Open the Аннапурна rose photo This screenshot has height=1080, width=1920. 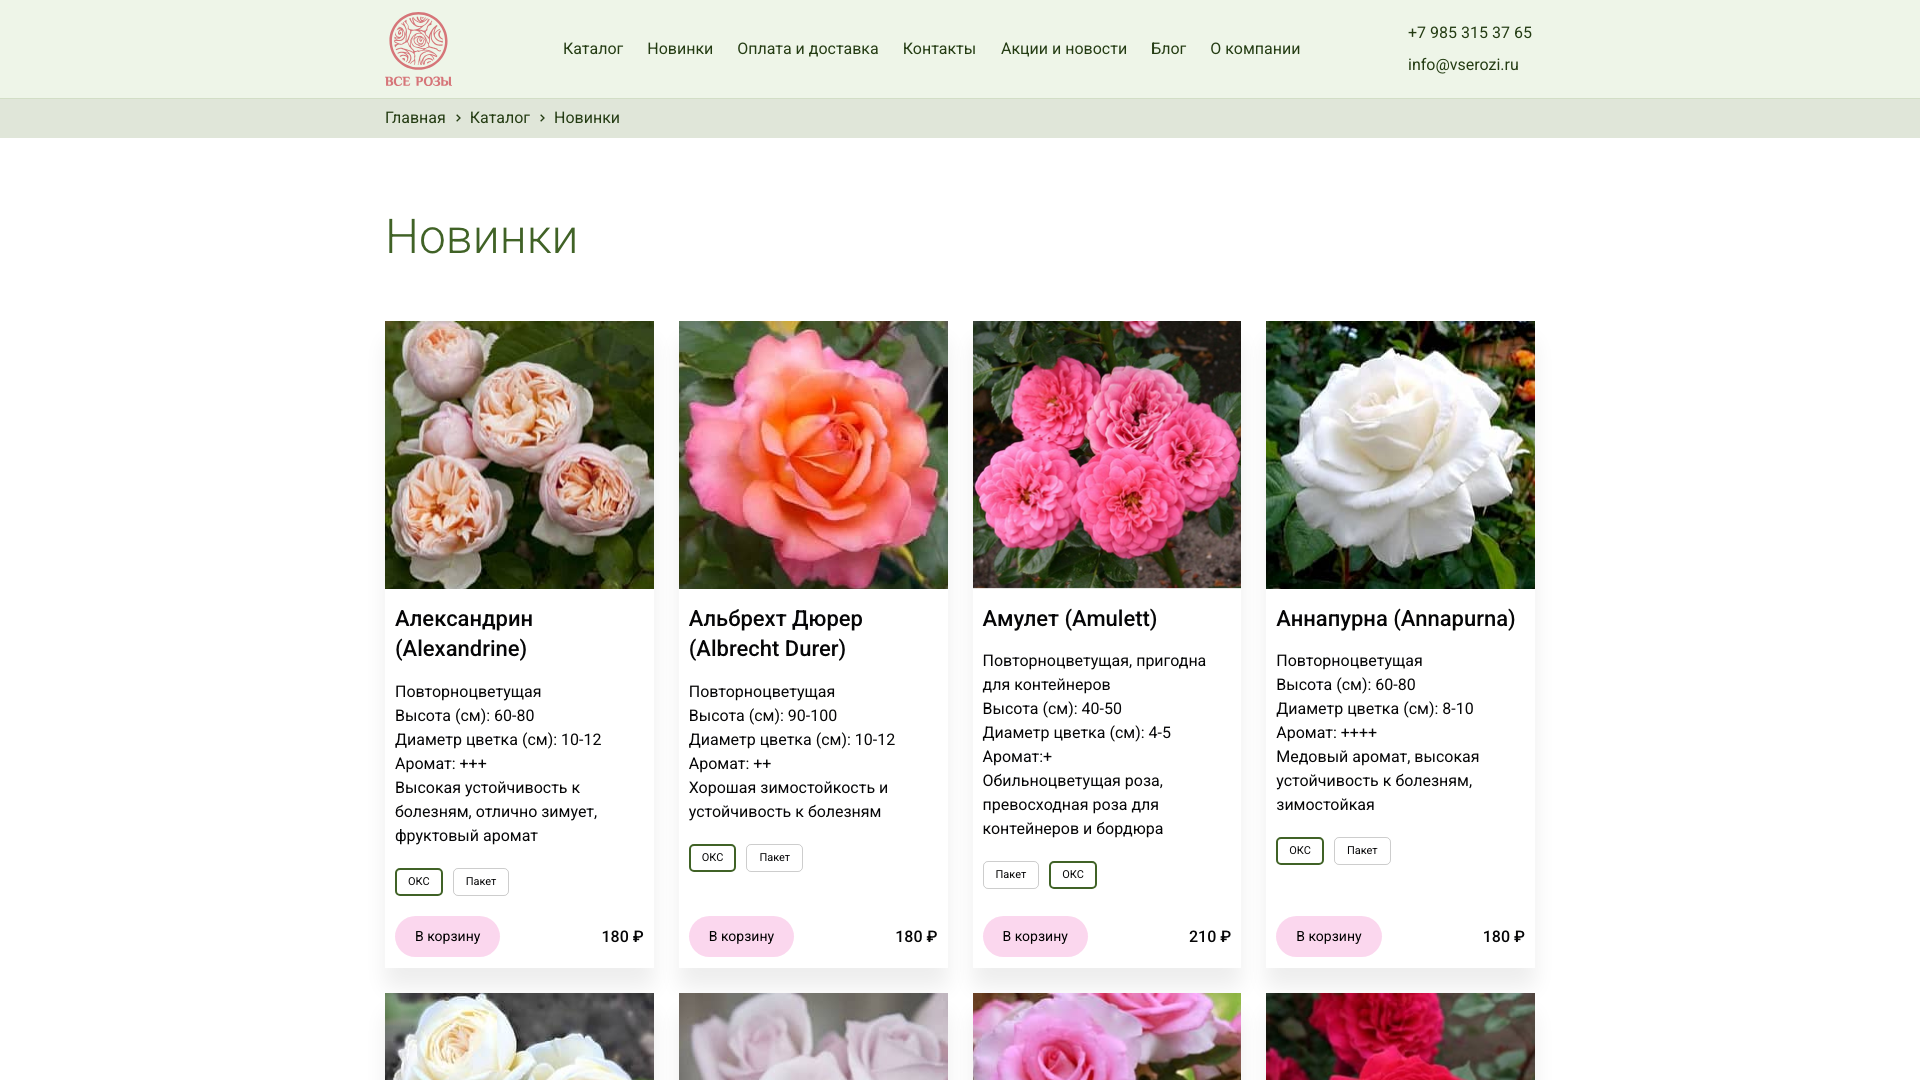tap(1400, 455)
